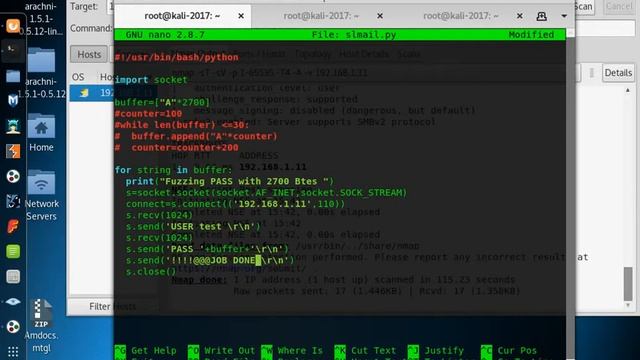This screenshot has width=640, height=360.
Task: Click 'Write Out' in nano shortcuts
Action: pos(229,351)
